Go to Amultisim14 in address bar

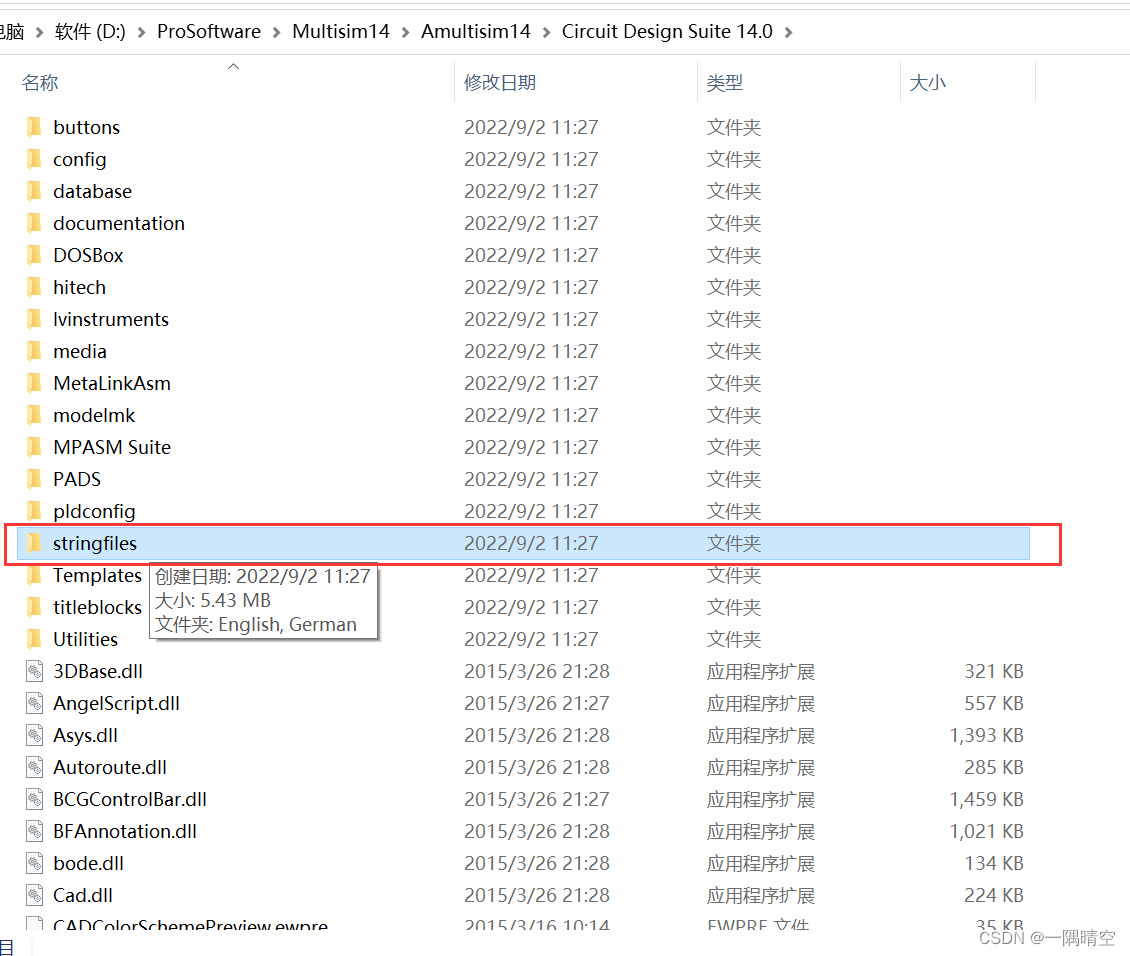coord(476,32)
